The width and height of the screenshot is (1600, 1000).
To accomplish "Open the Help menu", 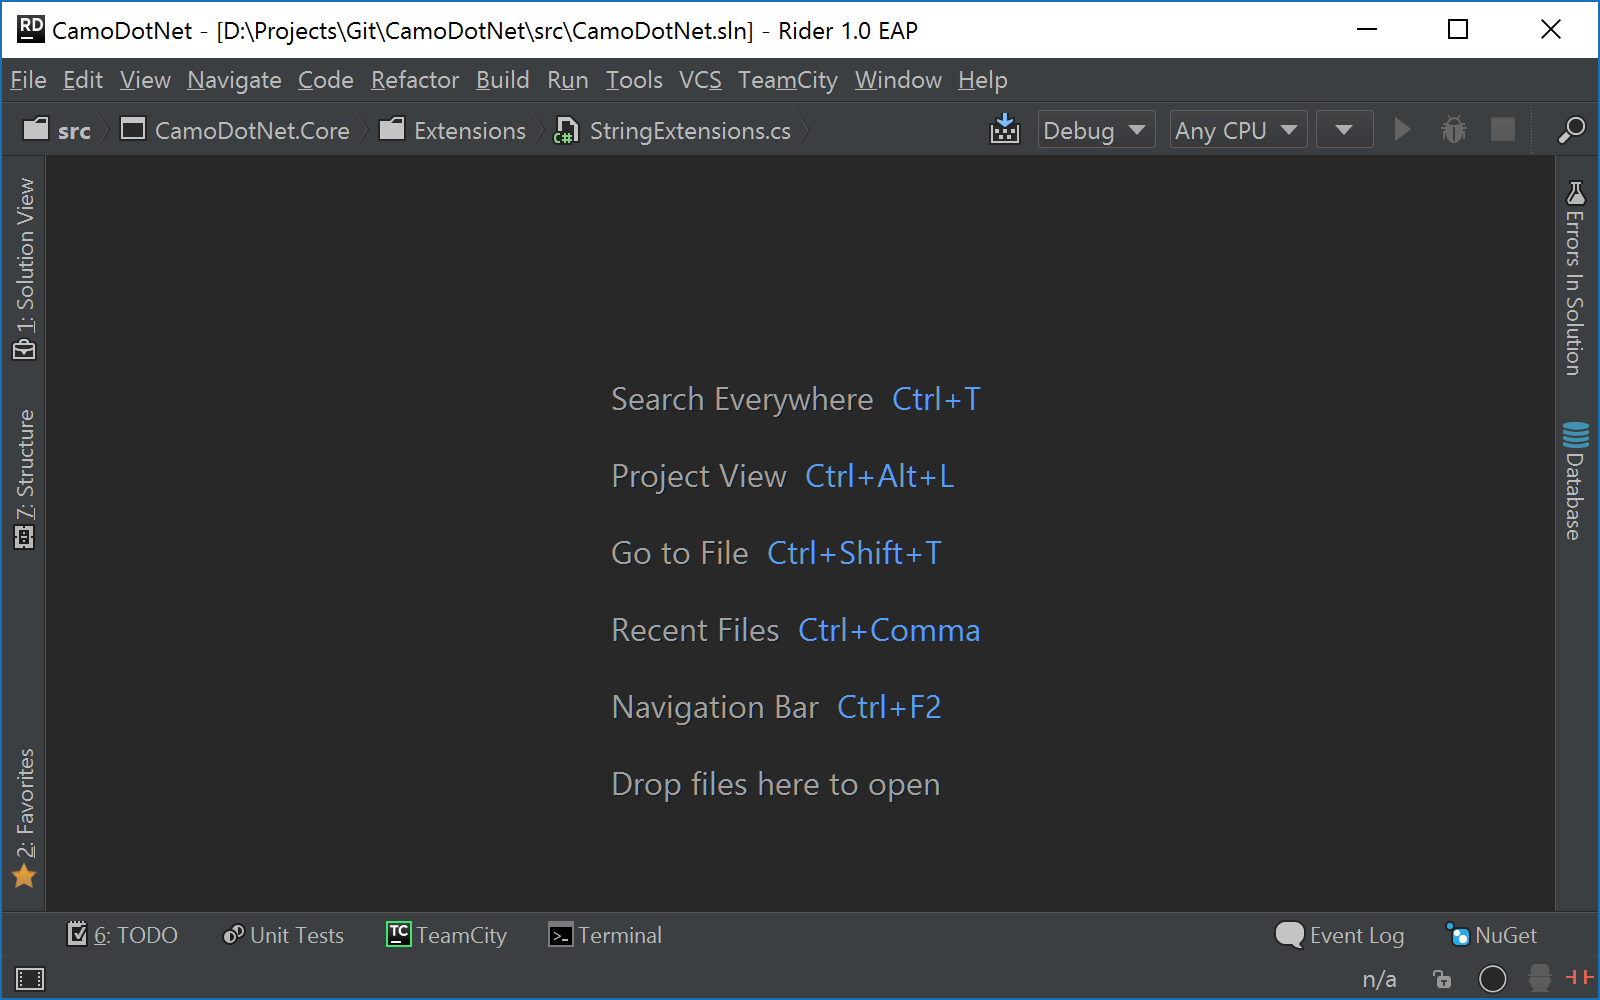I will [983, 80].
